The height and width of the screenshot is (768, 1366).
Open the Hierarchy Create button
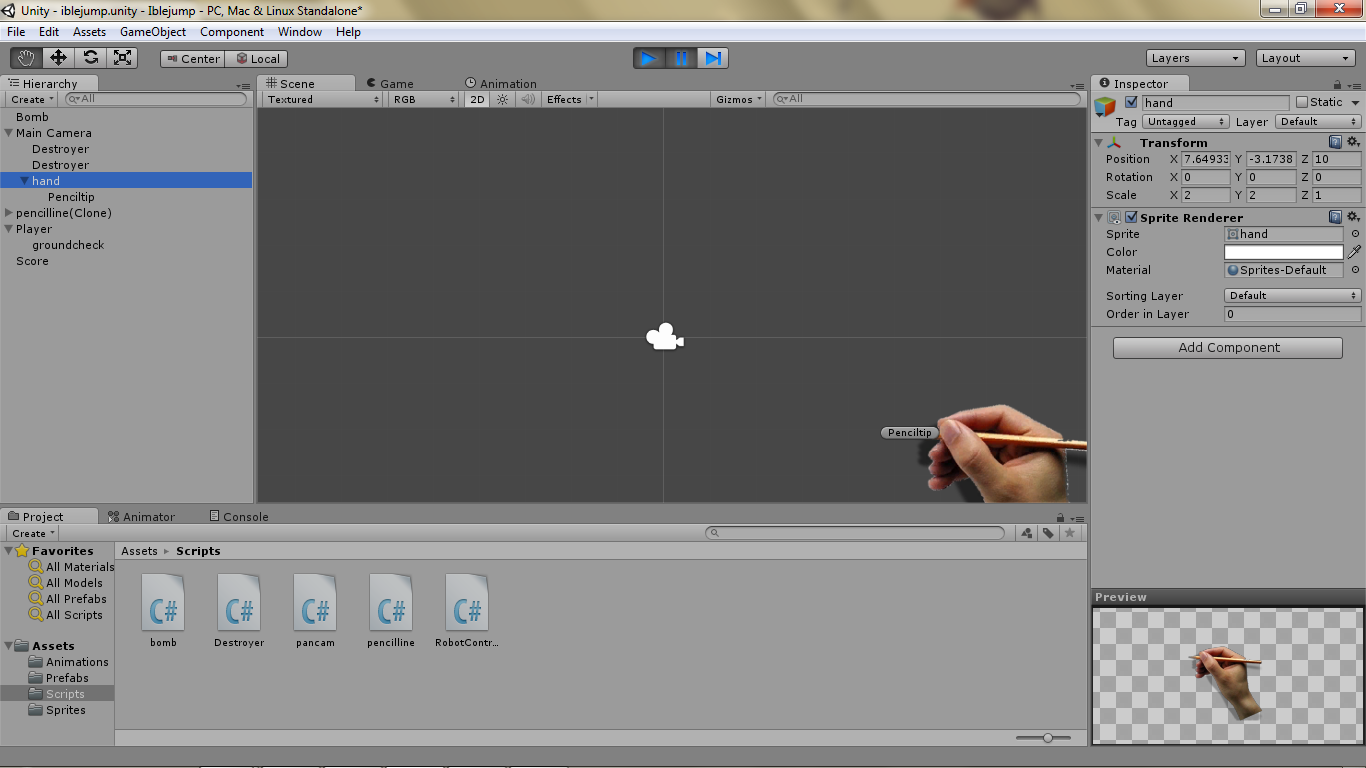32,99
